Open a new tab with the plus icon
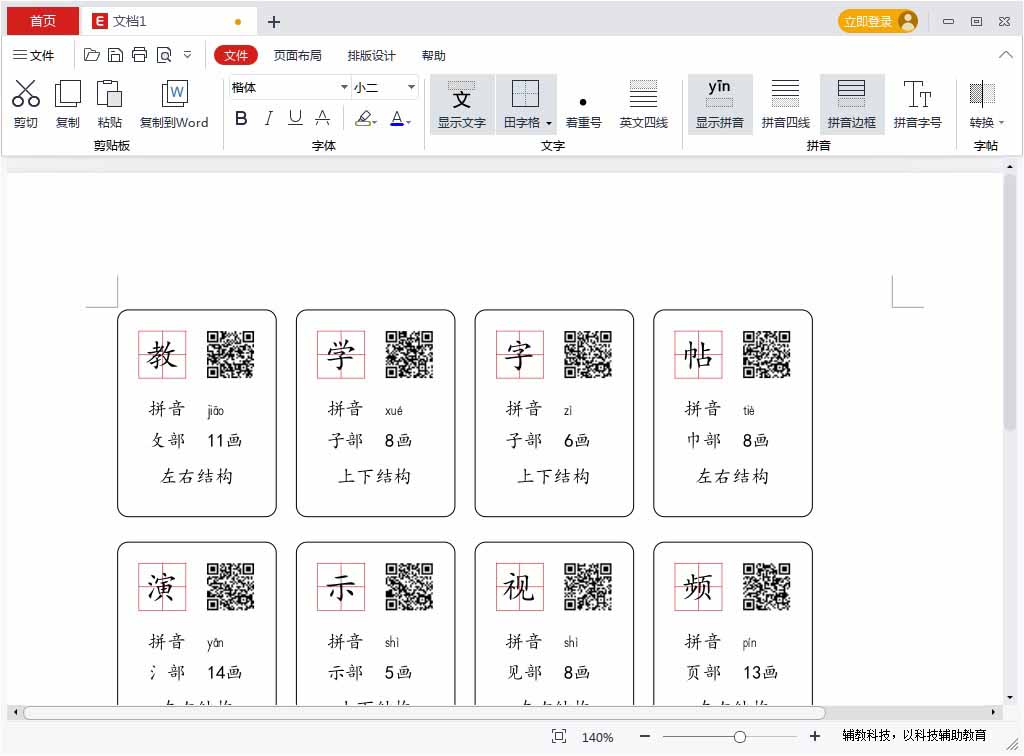This screenshot has width=1024, height=756. (x=274, y=22)
